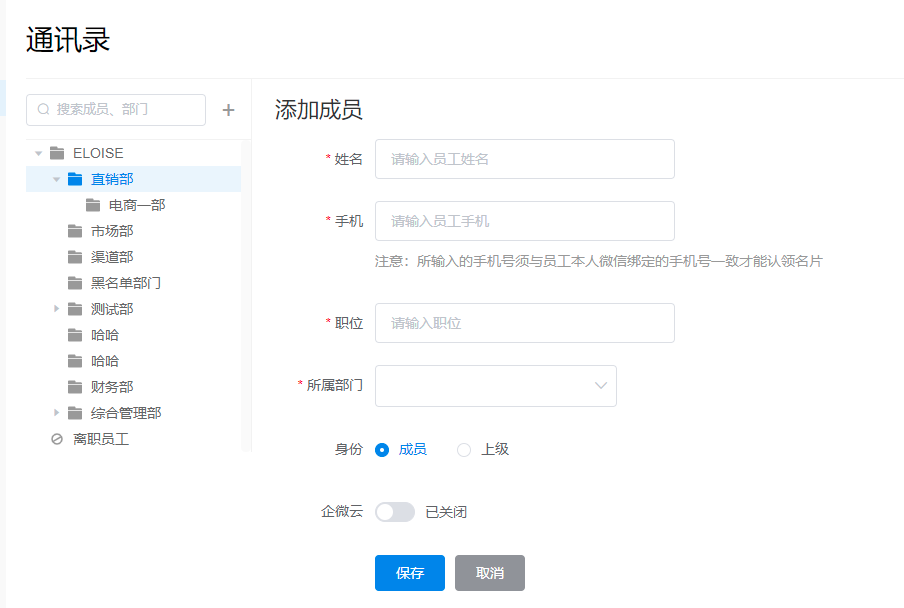Open the 所属部门 dropdown
Image resolution: width=904 pixels, height=608 pixels.
coord(495,386)
